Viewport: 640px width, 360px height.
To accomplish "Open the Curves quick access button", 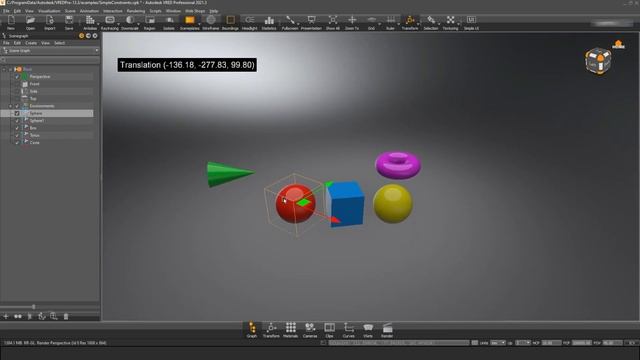I will pyautogui.click(x=349, y=330).
